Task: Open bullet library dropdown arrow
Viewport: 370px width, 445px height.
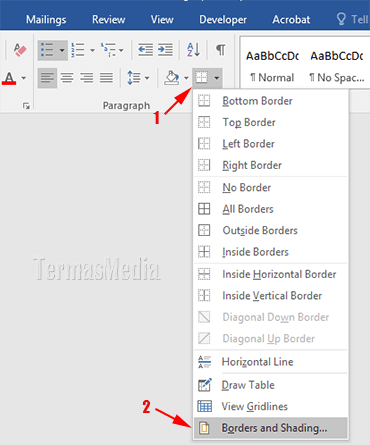Action: coord(62,50)
